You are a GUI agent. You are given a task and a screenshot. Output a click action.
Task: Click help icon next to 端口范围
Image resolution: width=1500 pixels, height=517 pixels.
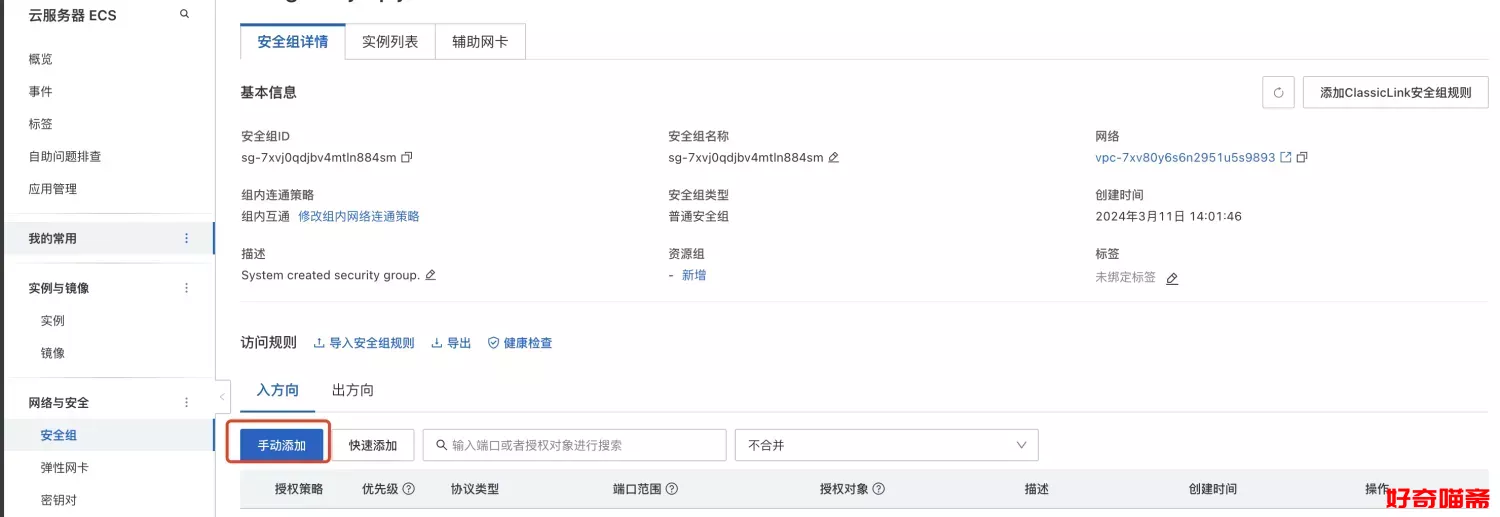pyautogui.click(x=672, y=489)
